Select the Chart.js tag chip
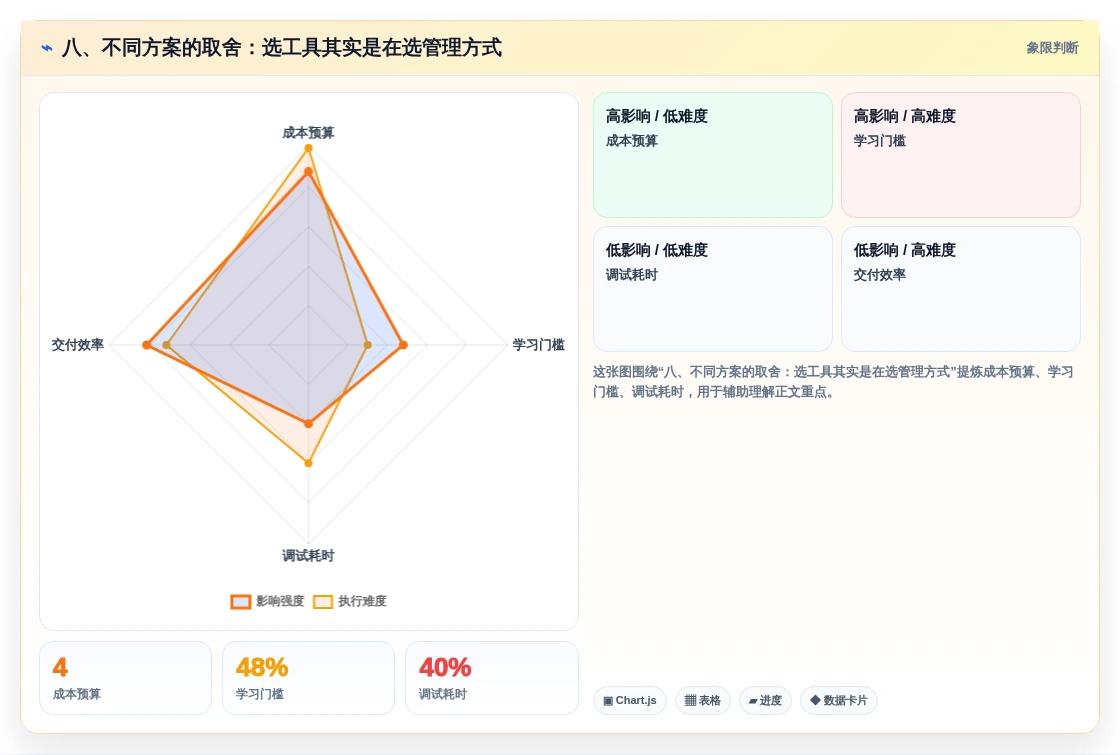The image size is (1120, 755). point(629,701)
